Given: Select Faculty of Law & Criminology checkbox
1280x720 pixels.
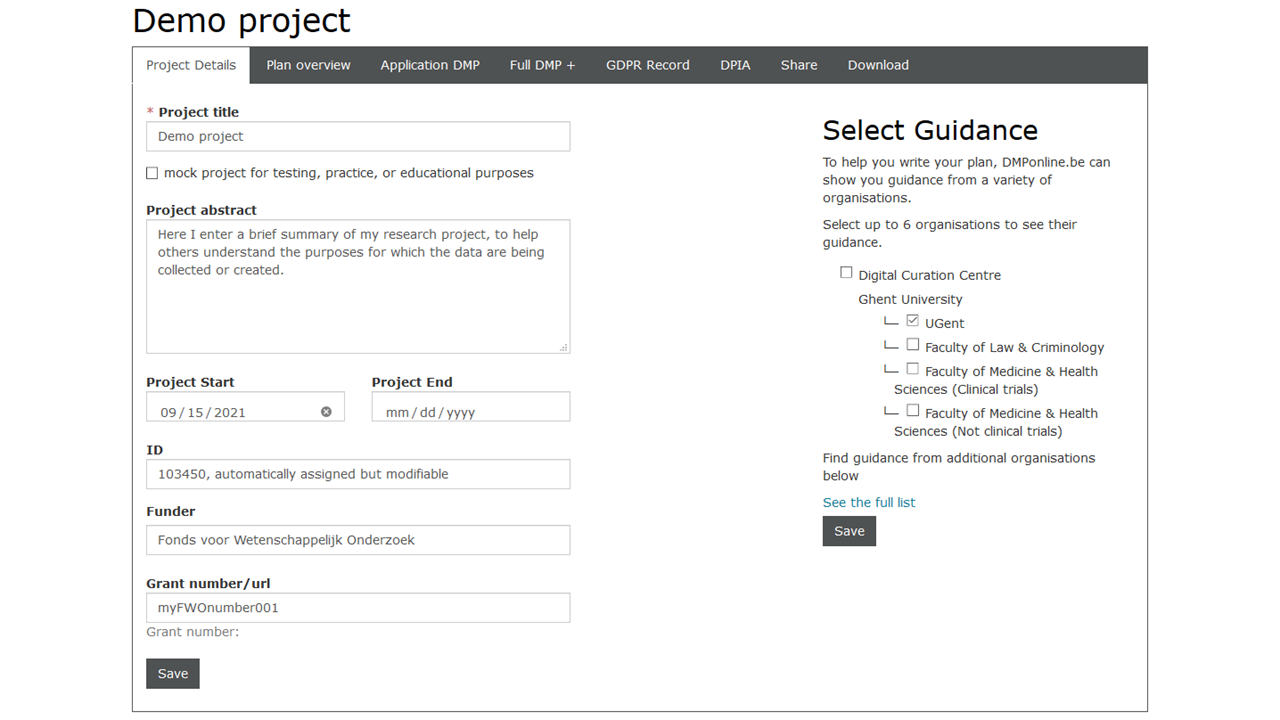Looking at the screenshot, I should pyautogui.click(x=912, y=345).
